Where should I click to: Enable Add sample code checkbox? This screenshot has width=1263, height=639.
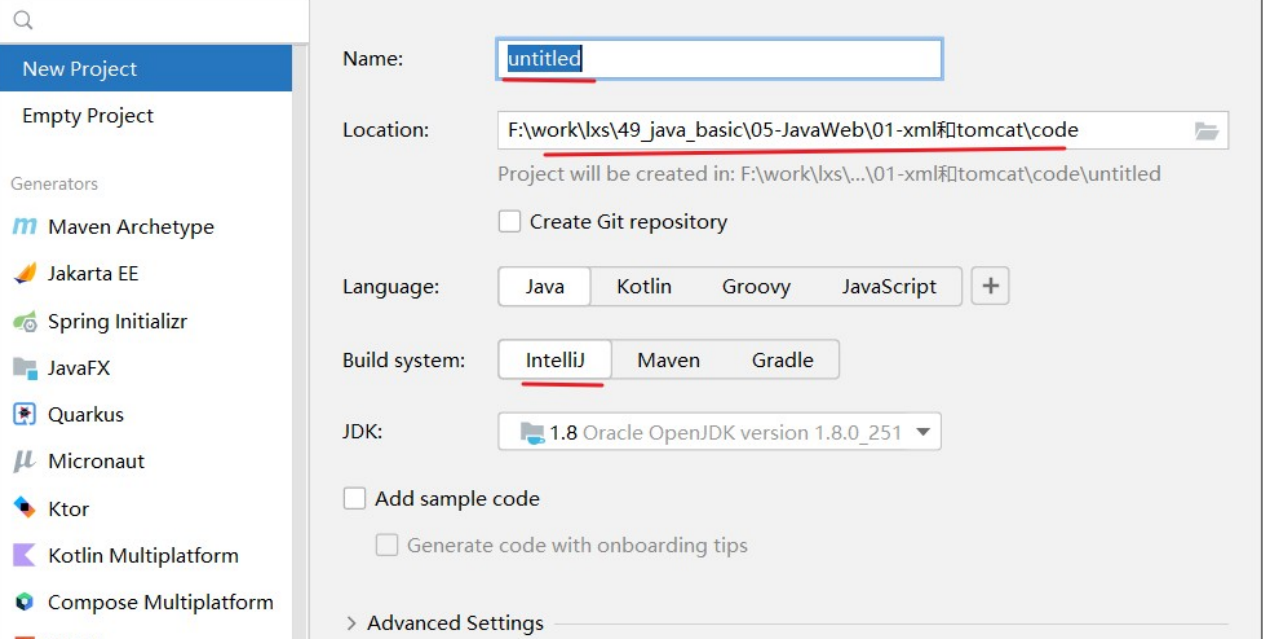pos(354,498)
